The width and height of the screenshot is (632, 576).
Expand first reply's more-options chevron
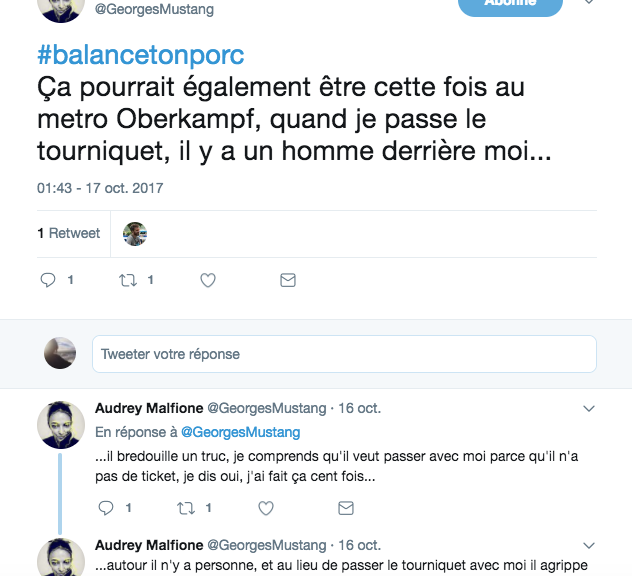tap(589, 408)
